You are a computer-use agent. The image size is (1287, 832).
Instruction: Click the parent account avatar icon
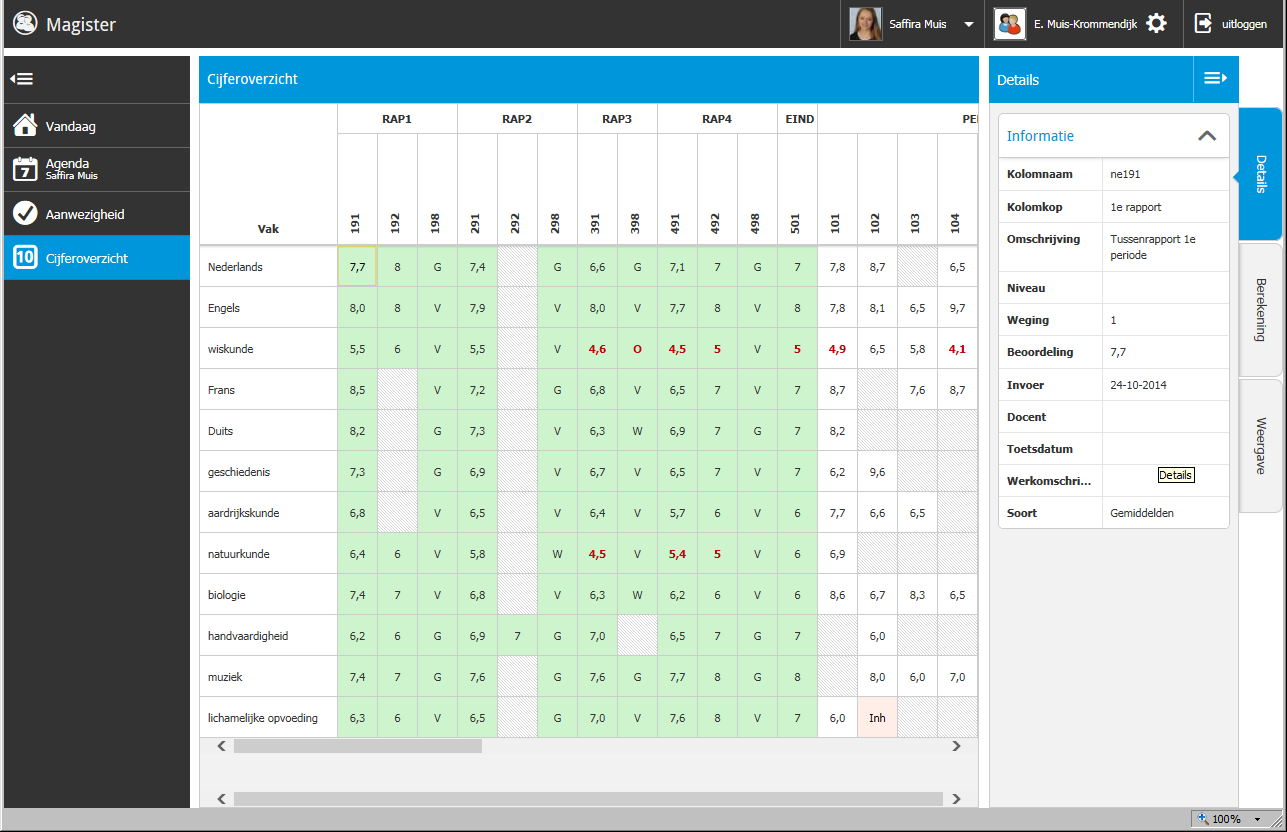pyautogui.click(x=1010, y=24)
